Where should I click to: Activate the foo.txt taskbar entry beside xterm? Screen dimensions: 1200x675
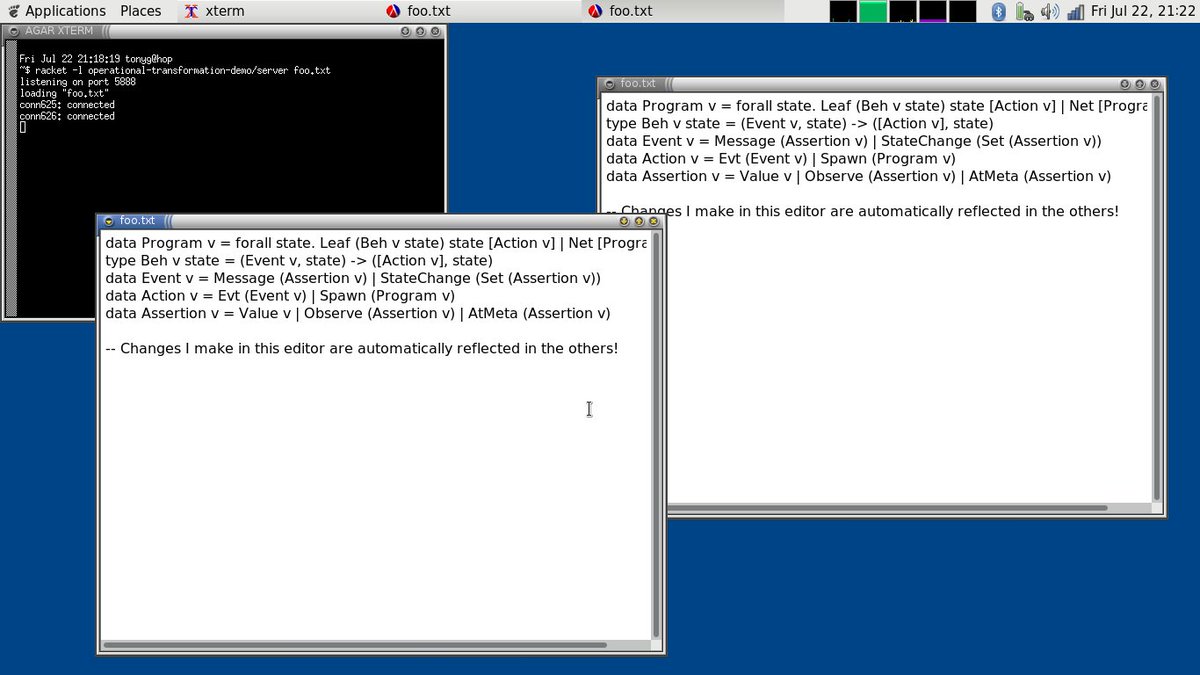(420, 11)
